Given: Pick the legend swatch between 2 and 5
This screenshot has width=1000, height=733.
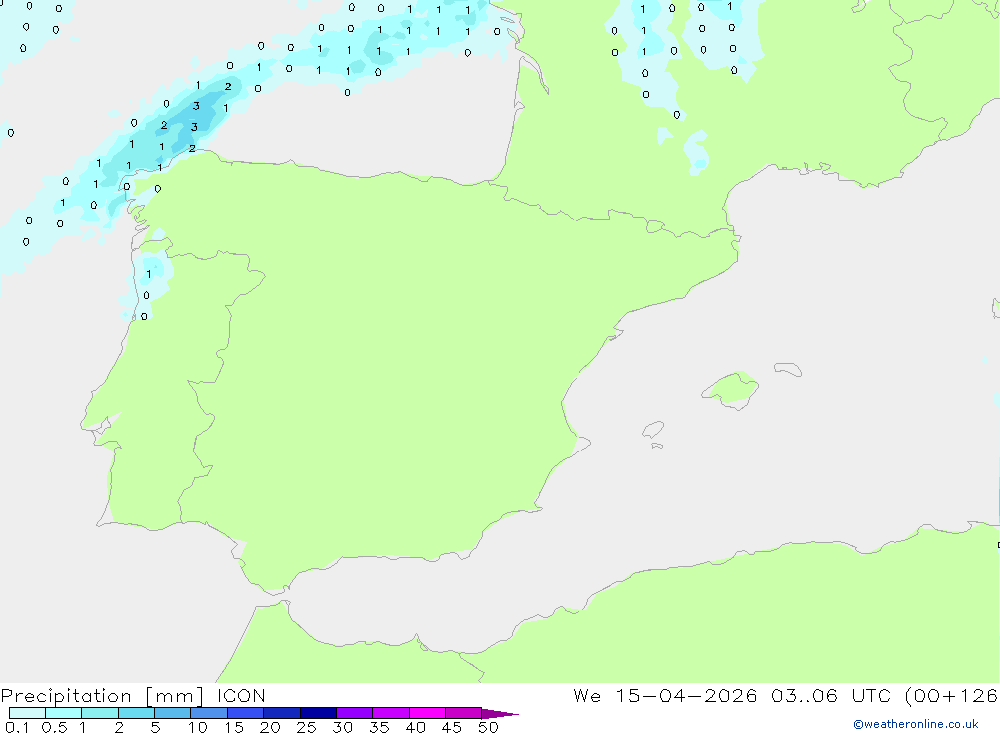Looking at the screenshot, I should [136, 713].
